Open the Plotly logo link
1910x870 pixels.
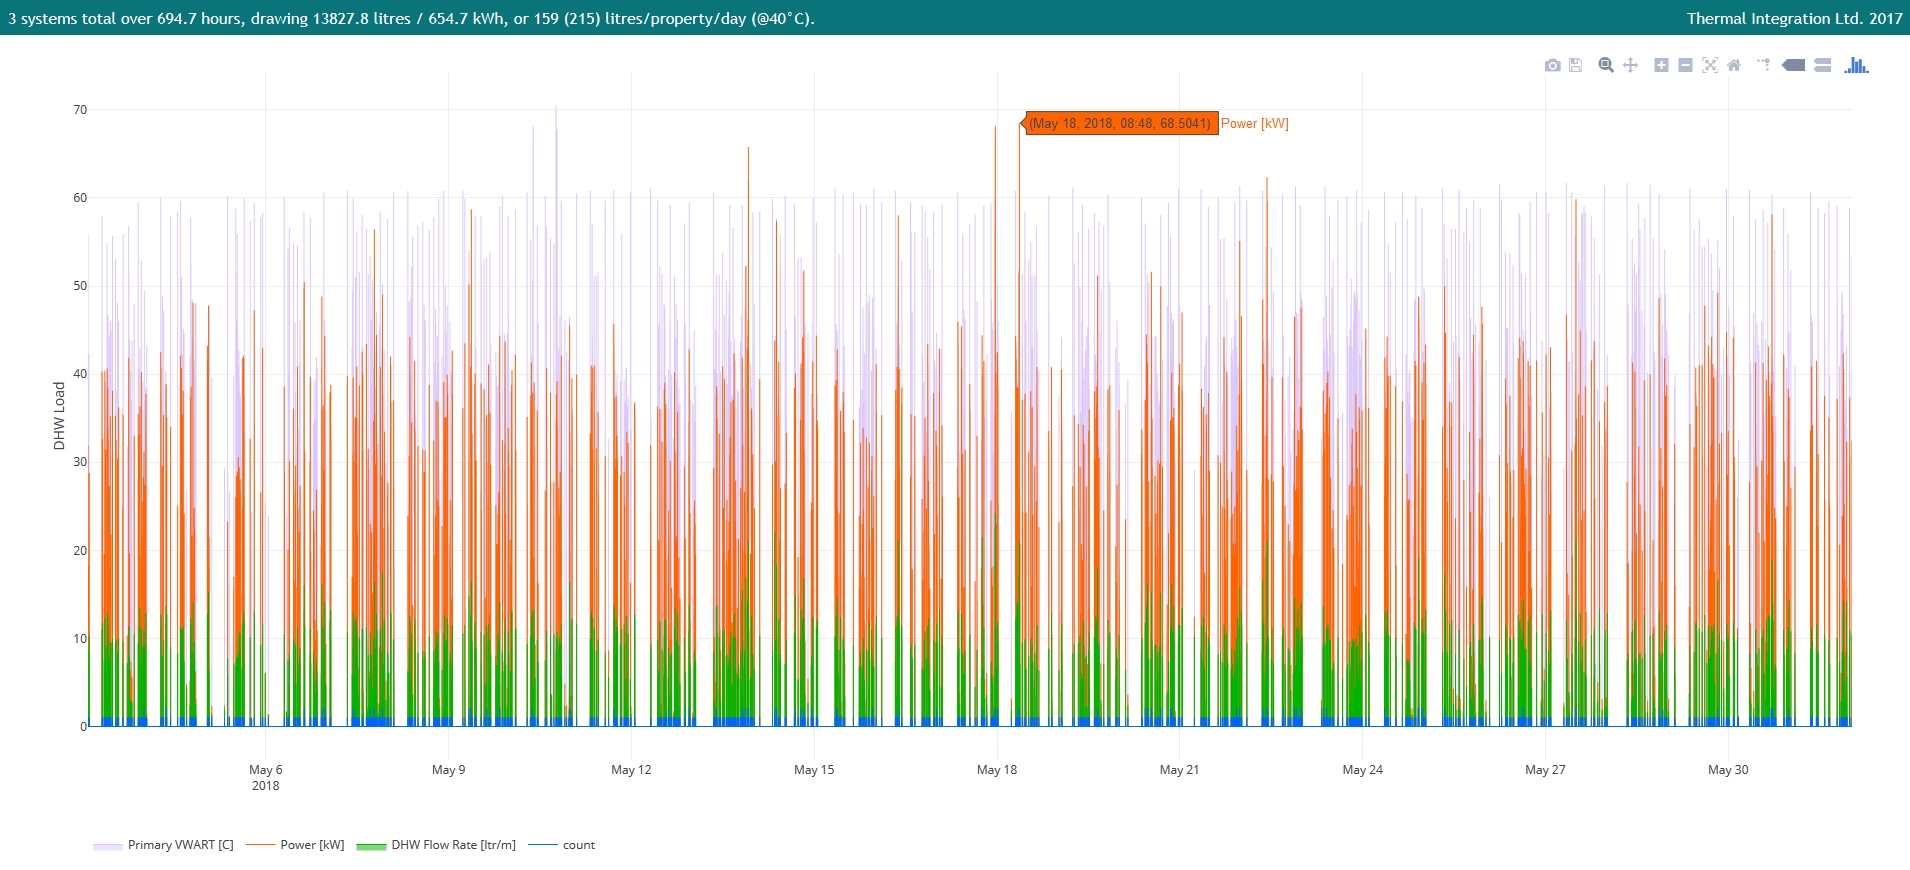[x=1856, y=65]
